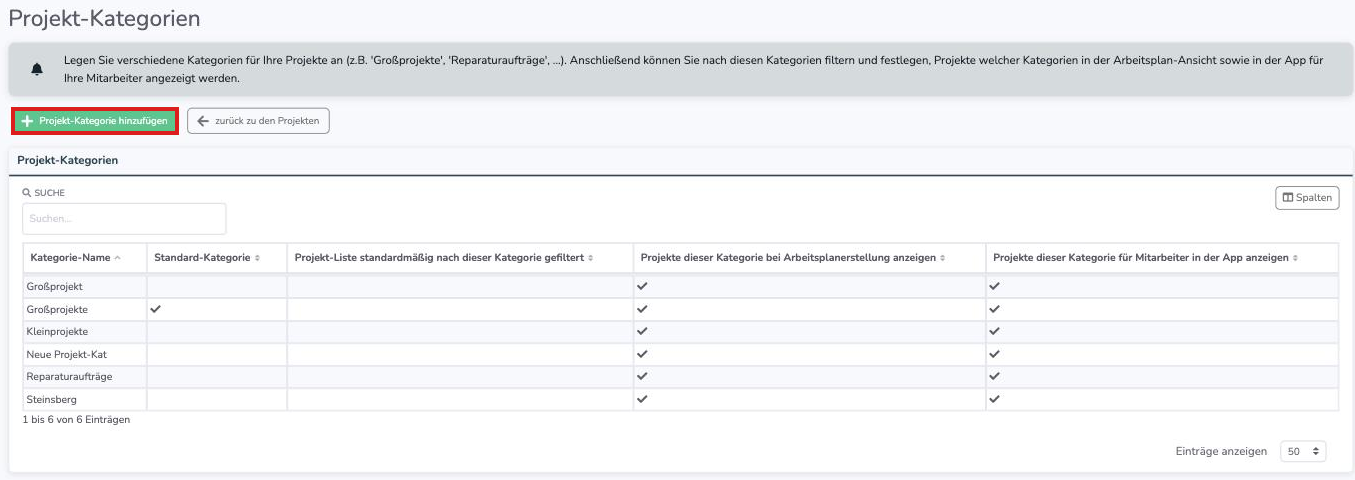Click App-anzeigen checkmark in Steinsberg row
Viewport: 1355px width, 480px height.
(x=994, y=399)
